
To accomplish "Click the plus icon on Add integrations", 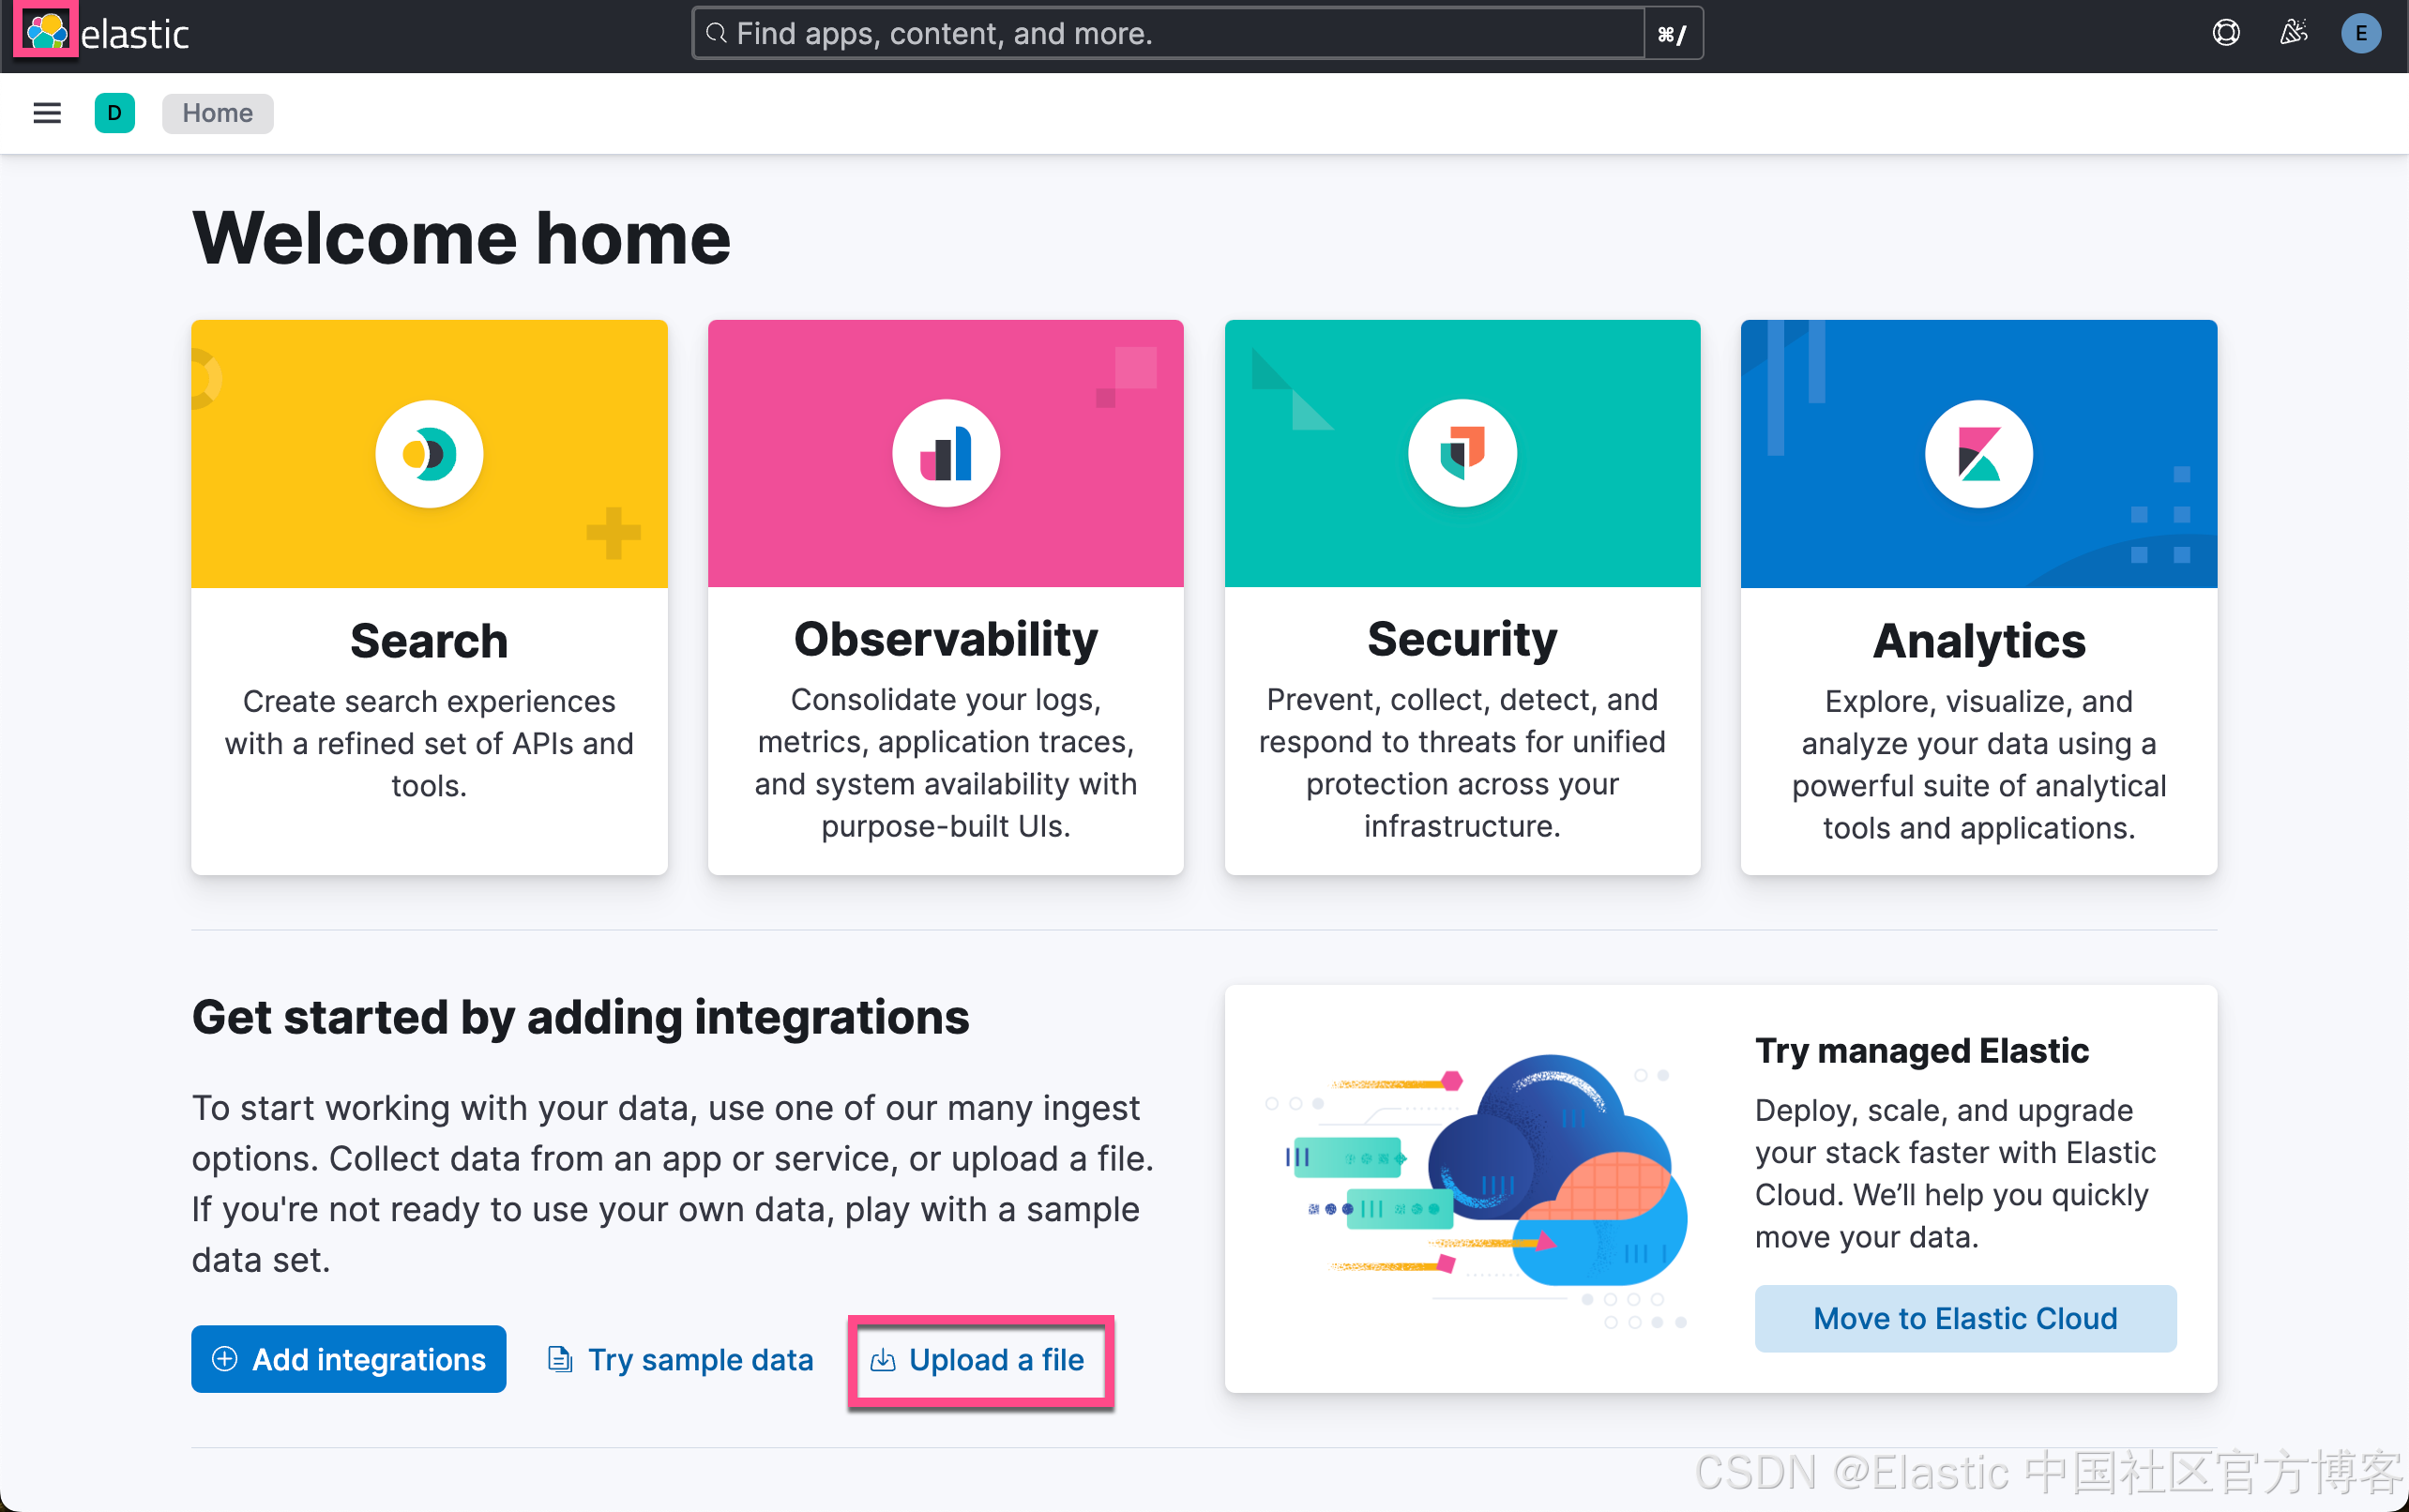I will point(224,1359).
